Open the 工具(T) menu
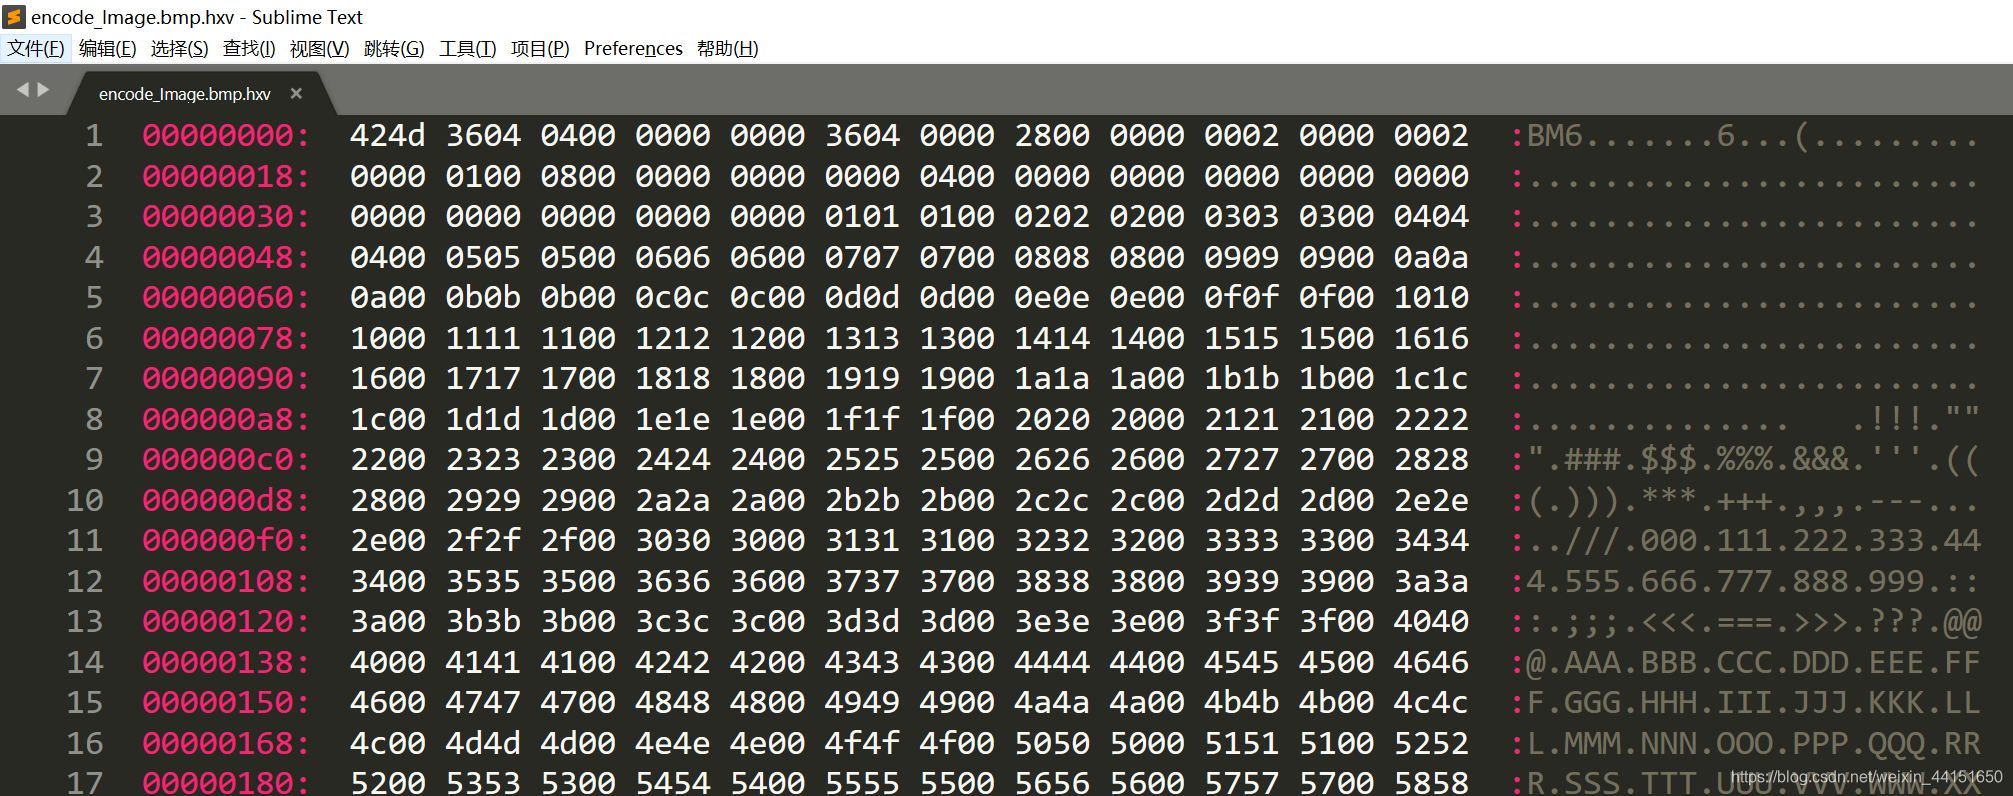The height and width of the screenshot is (796, 2013). point(468,48)
